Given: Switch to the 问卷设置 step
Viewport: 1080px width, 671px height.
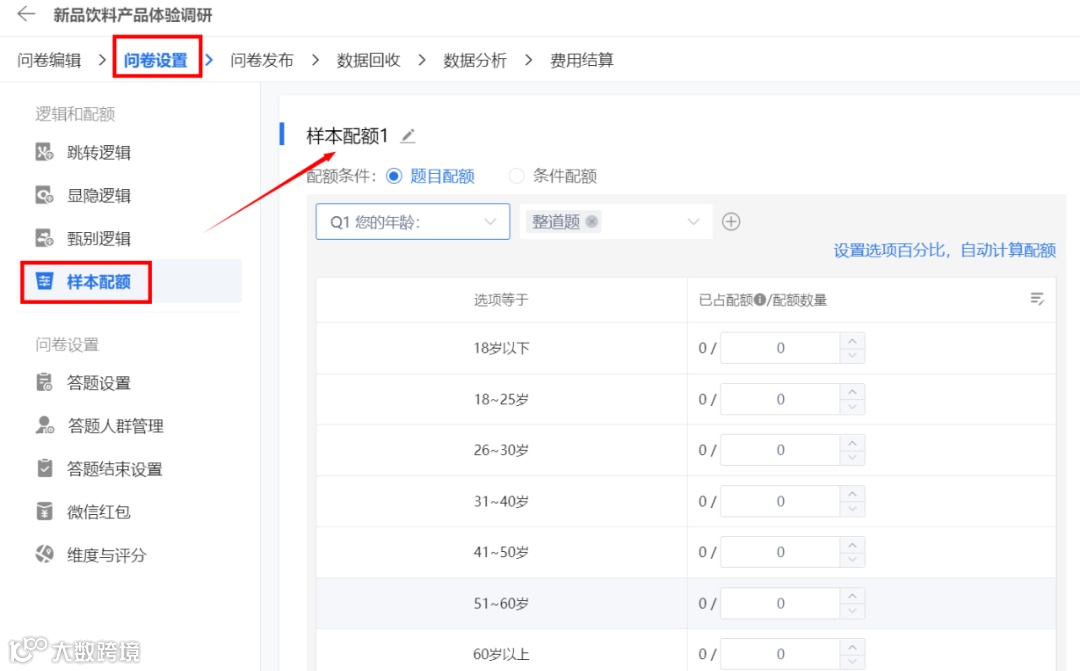Looking at the screenshot, I should tap(156, 61).
